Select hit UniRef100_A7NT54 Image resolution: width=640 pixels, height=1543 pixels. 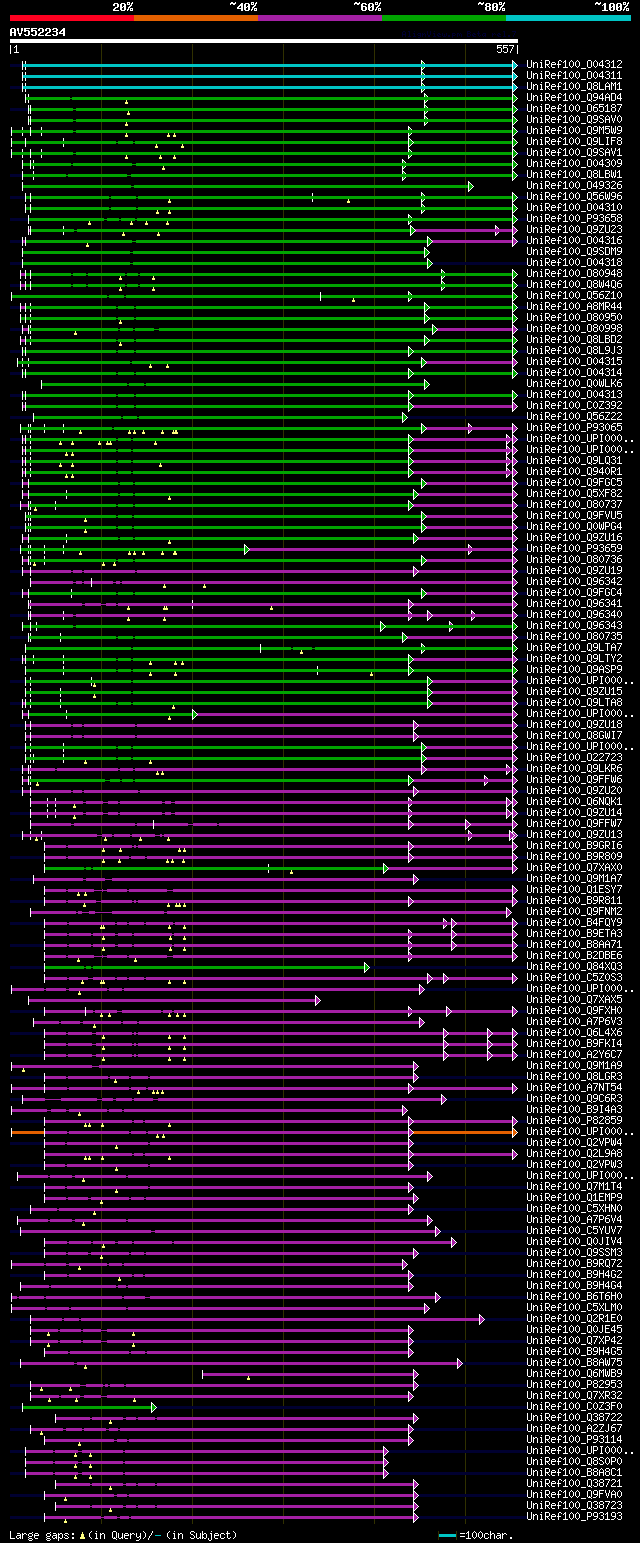(x=574, y=1088)
